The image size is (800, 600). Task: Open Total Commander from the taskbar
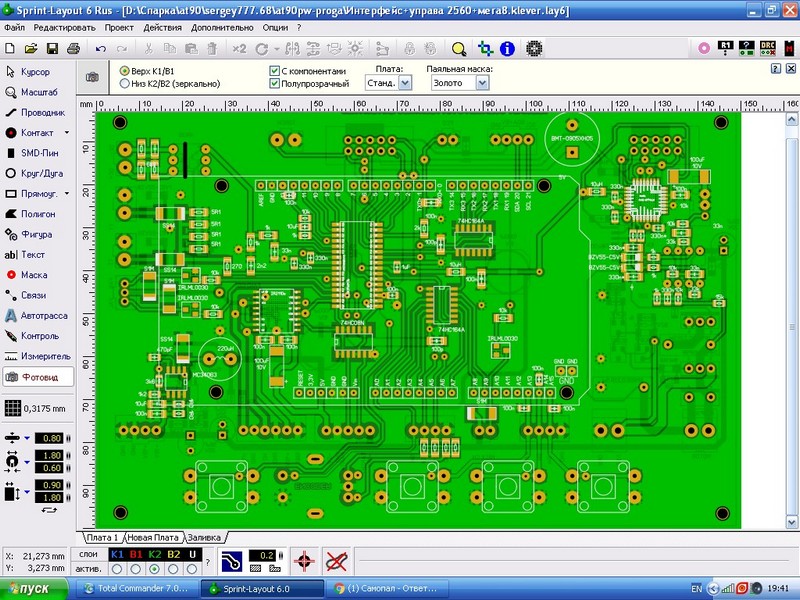[x=135, y=588]
